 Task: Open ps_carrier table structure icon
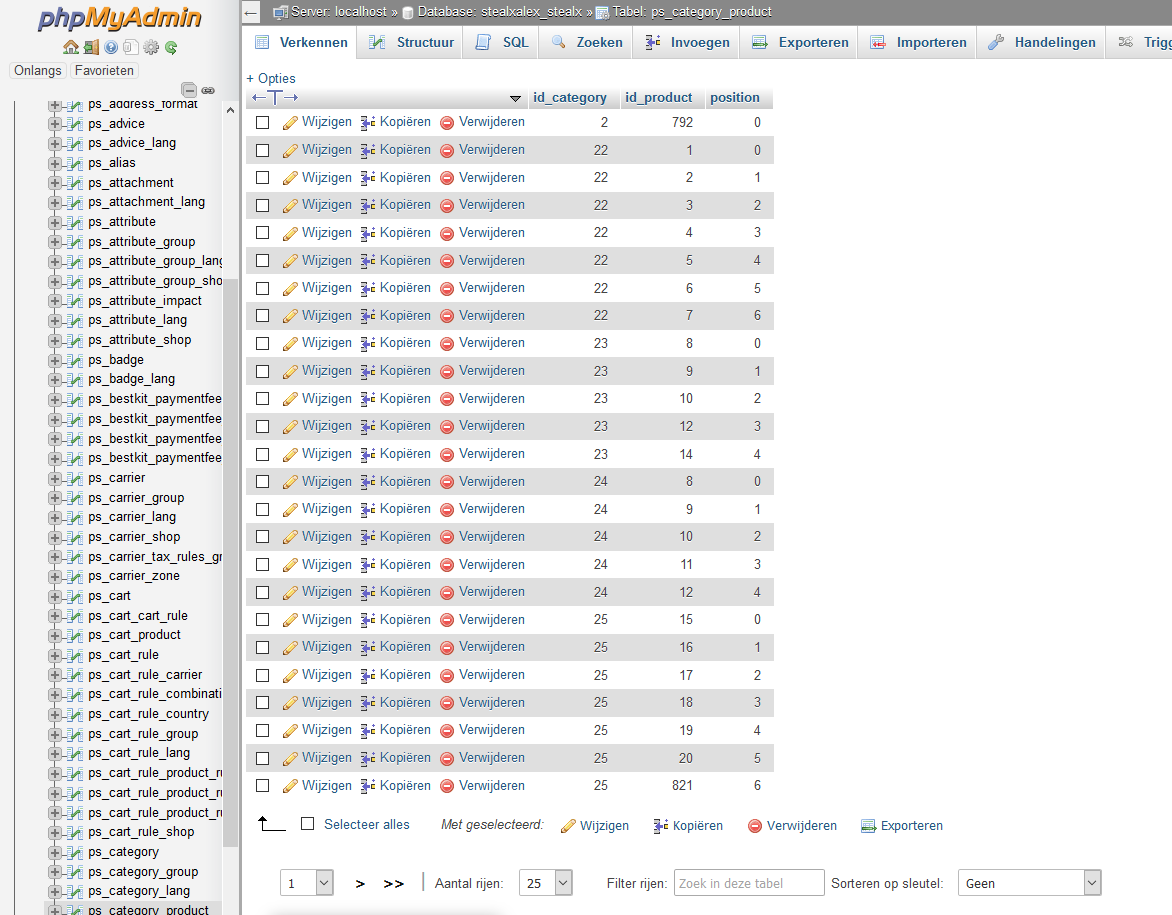tap(74, 478)
